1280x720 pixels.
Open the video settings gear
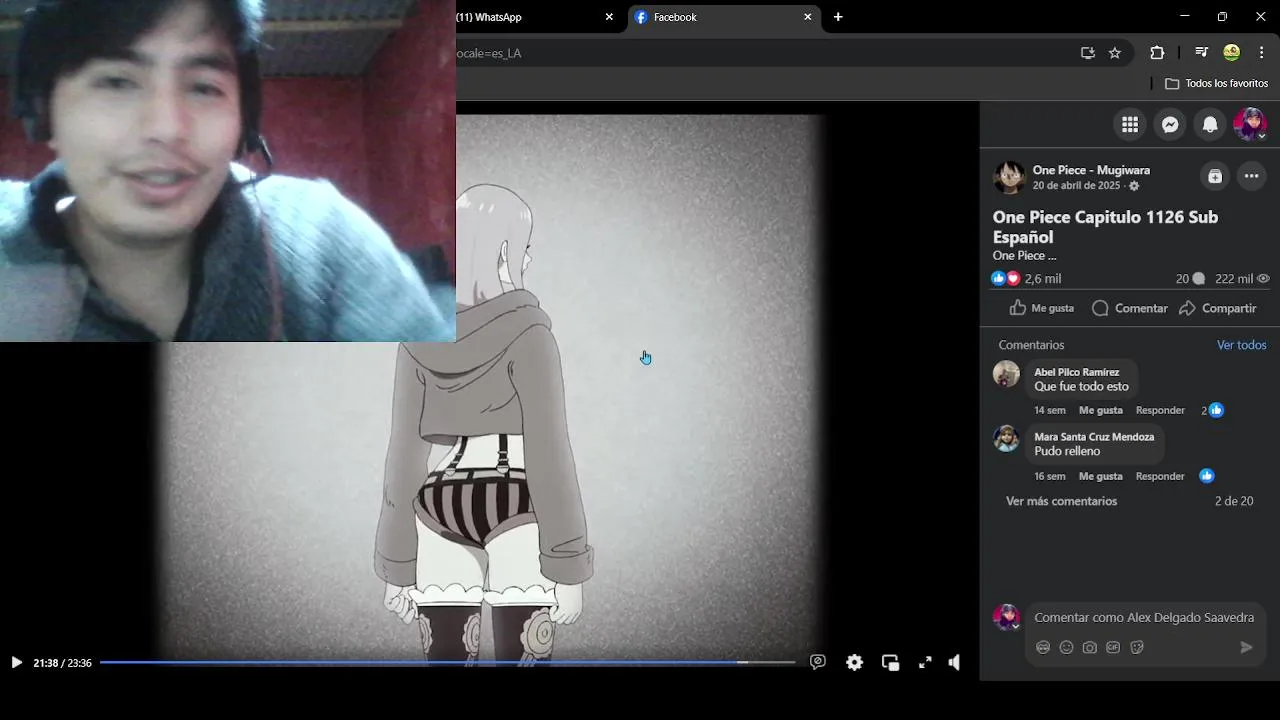coord(854,662)
